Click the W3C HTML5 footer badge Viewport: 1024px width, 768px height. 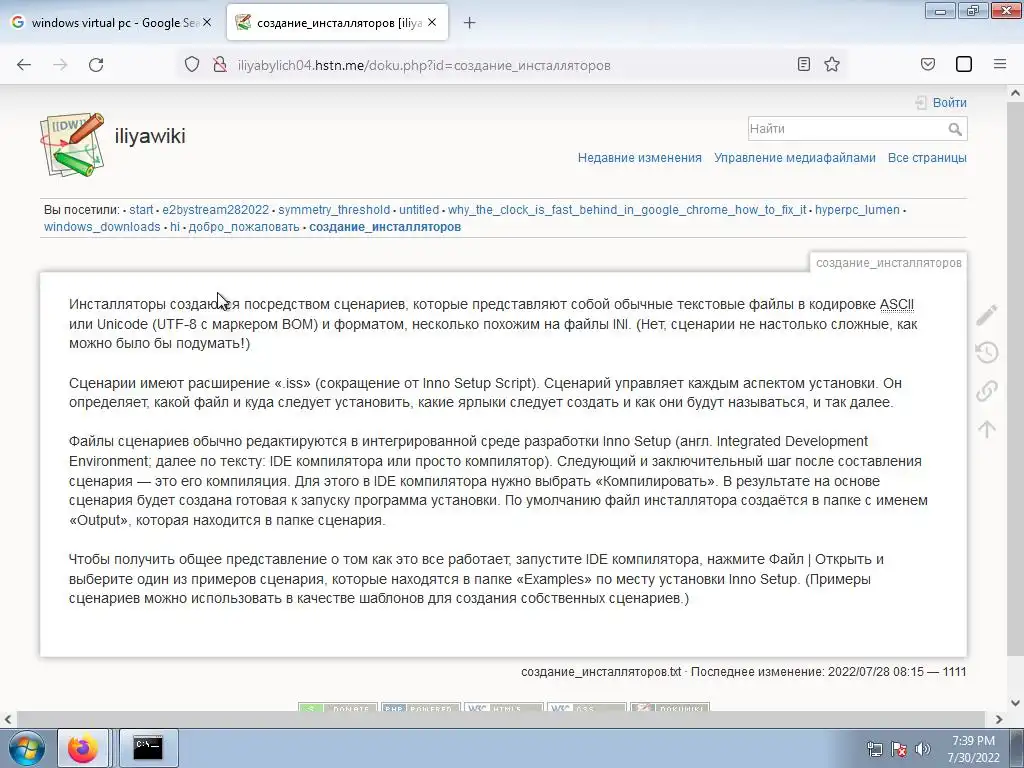coord(504,707)
